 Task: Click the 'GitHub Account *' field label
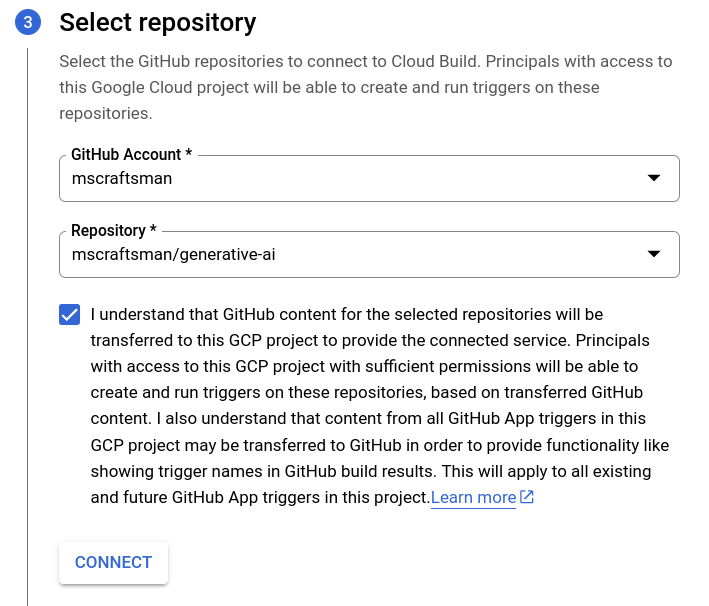pyautogui.click(x=132, y=154)
